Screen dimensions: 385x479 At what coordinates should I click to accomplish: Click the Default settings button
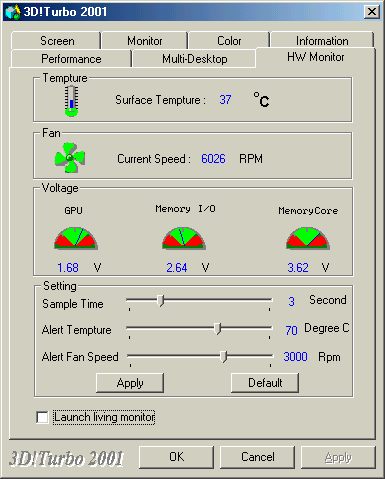click(265, 383)
